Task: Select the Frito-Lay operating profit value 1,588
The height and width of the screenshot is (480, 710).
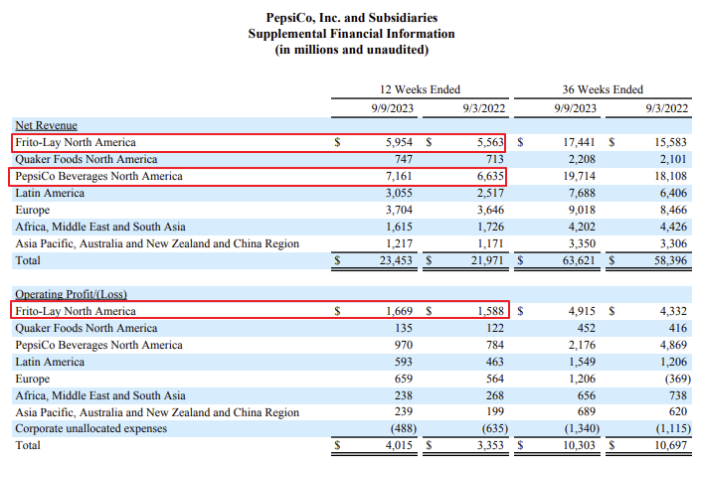Action: coord(490,311)
